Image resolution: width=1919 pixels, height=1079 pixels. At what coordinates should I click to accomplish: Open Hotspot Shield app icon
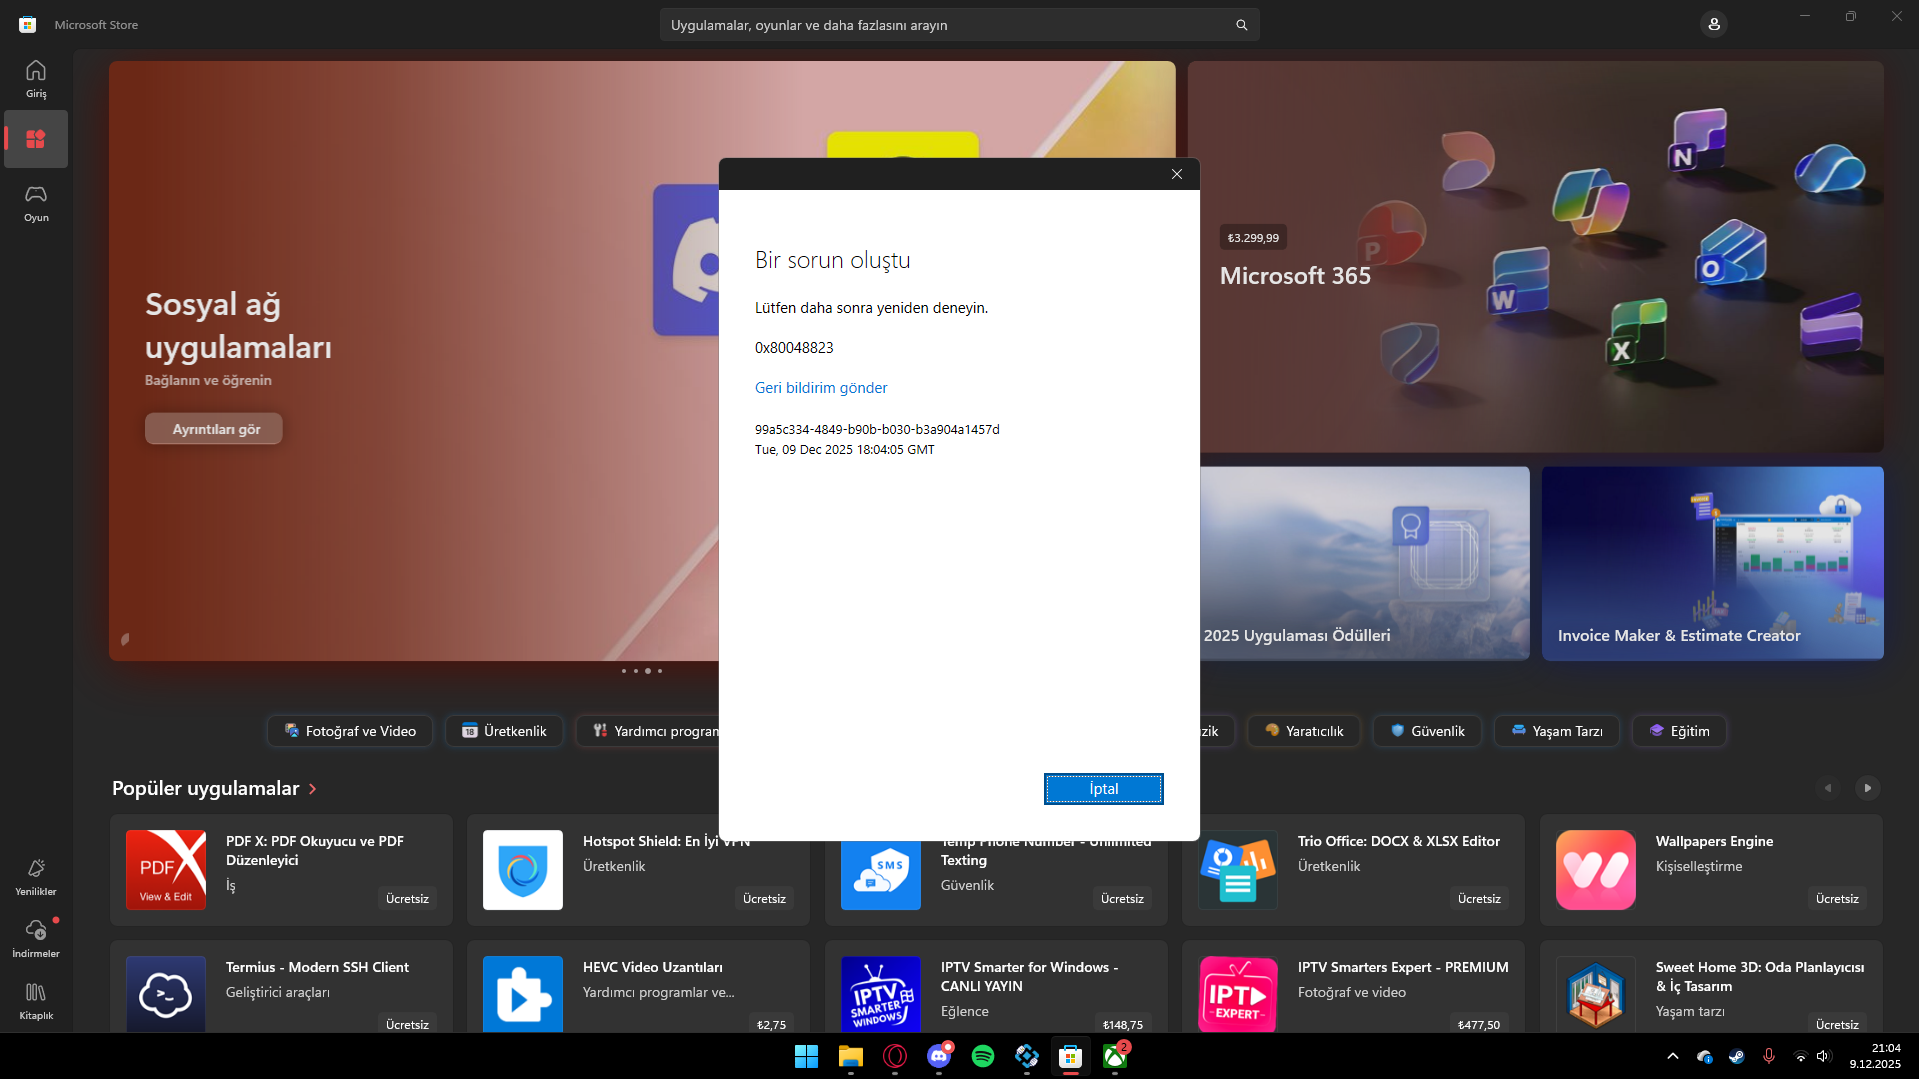tap(523, 870)
